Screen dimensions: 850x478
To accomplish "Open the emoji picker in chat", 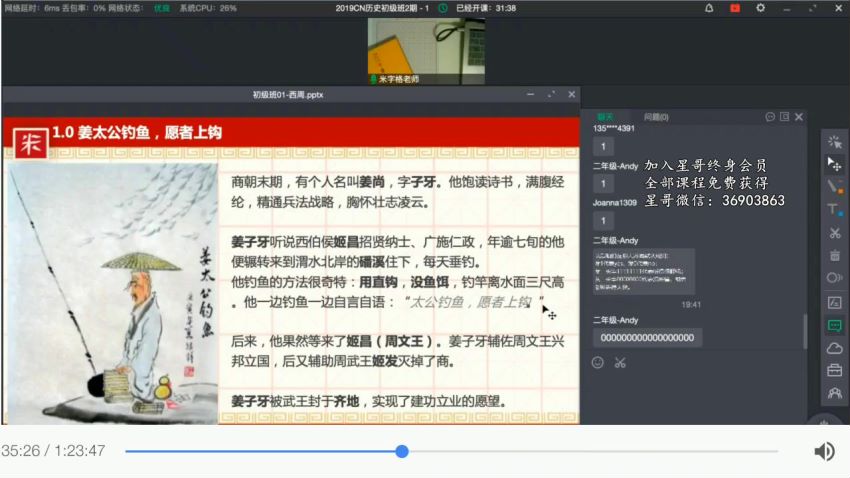I will (x=597, y=363).
